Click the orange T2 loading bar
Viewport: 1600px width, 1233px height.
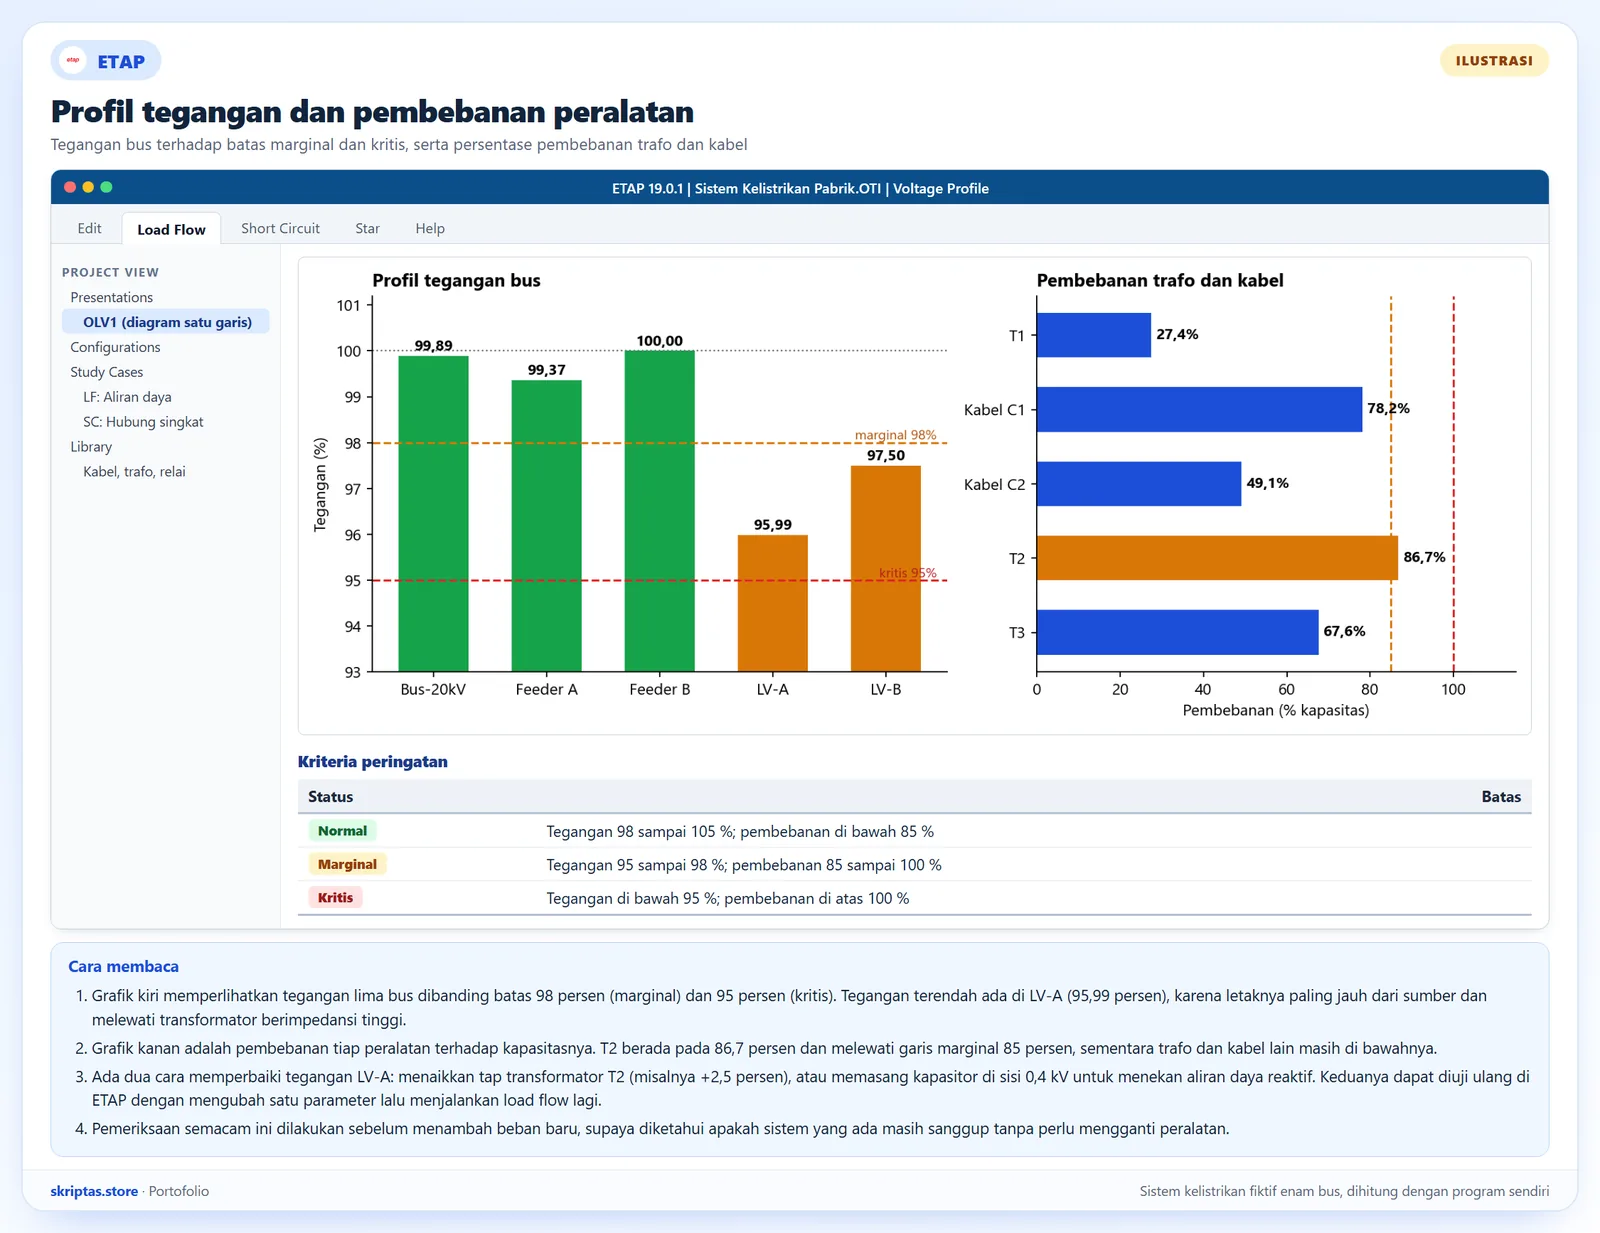click(x=1217, y=558)
